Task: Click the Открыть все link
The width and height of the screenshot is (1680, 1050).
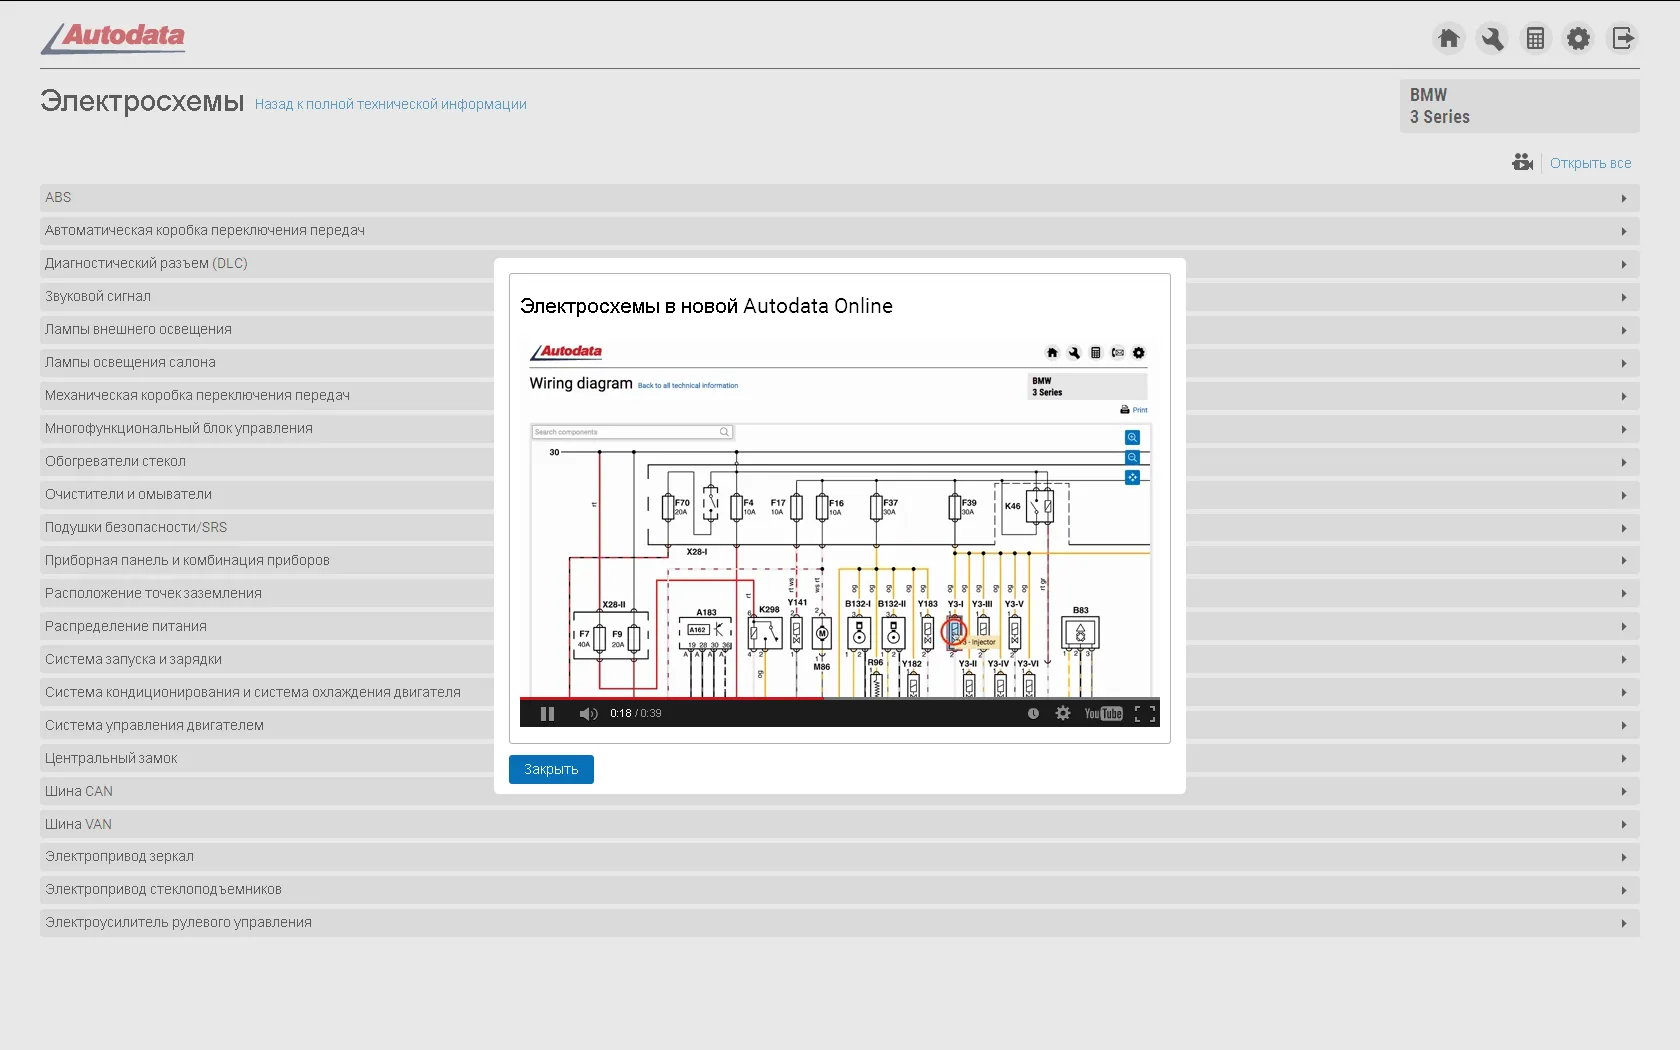Action: pos(1590,163)
